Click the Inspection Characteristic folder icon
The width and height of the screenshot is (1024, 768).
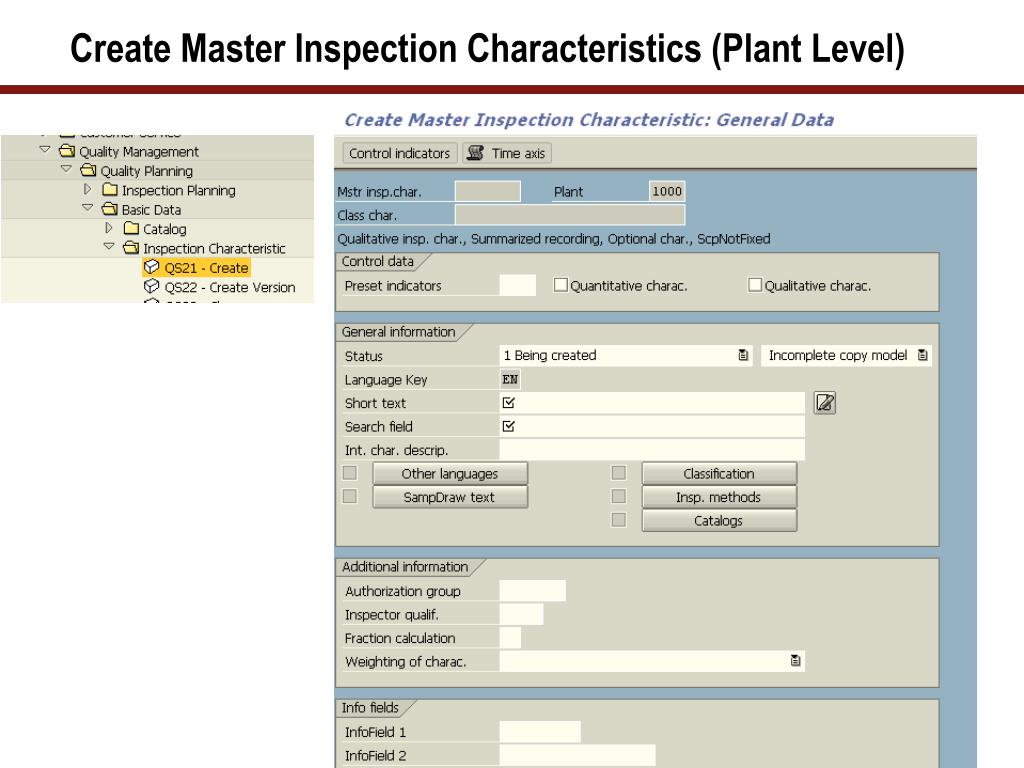131,248
